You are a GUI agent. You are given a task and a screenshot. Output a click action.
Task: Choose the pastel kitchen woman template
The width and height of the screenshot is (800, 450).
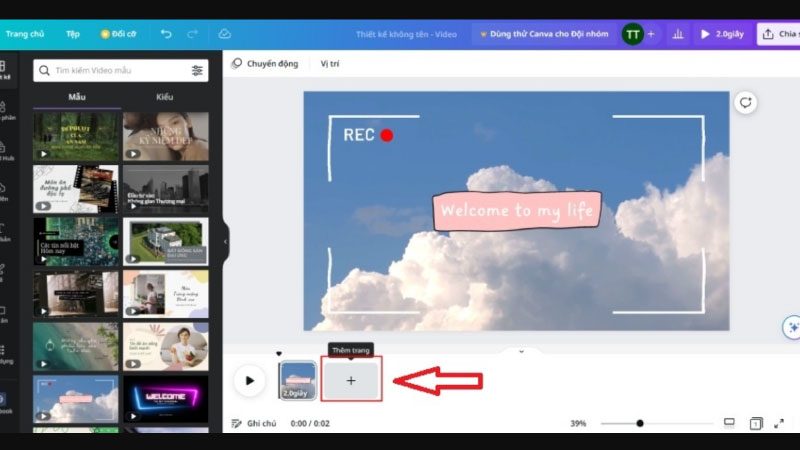(165, 294)
